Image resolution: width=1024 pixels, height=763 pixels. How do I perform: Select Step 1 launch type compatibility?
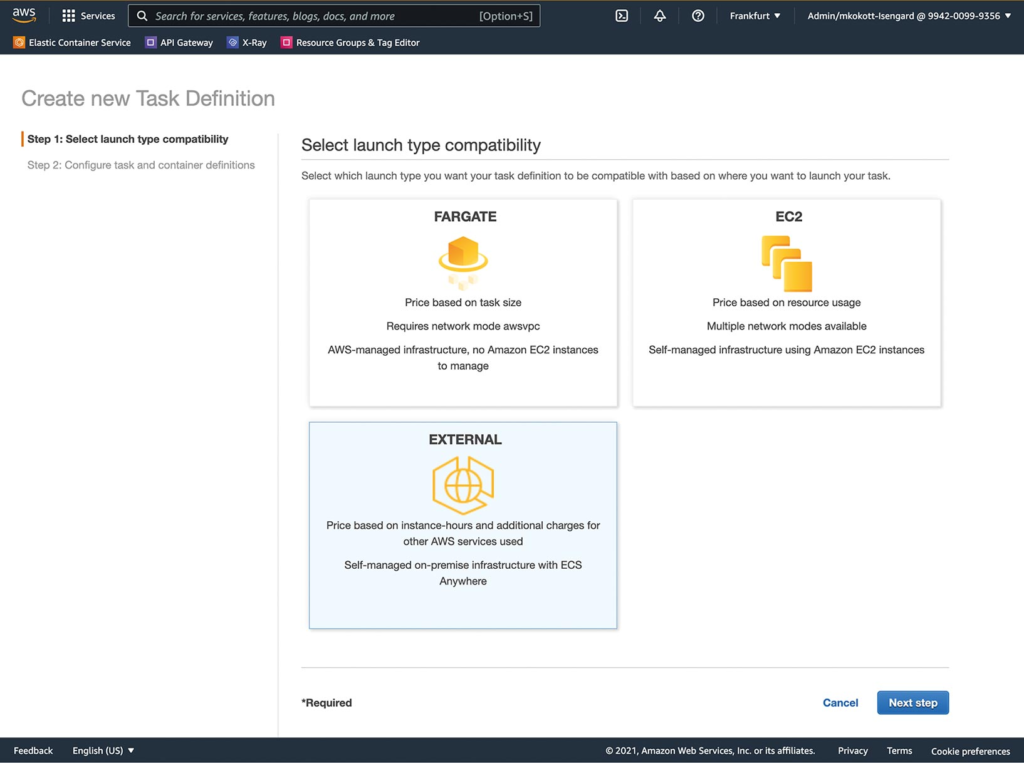128,139
